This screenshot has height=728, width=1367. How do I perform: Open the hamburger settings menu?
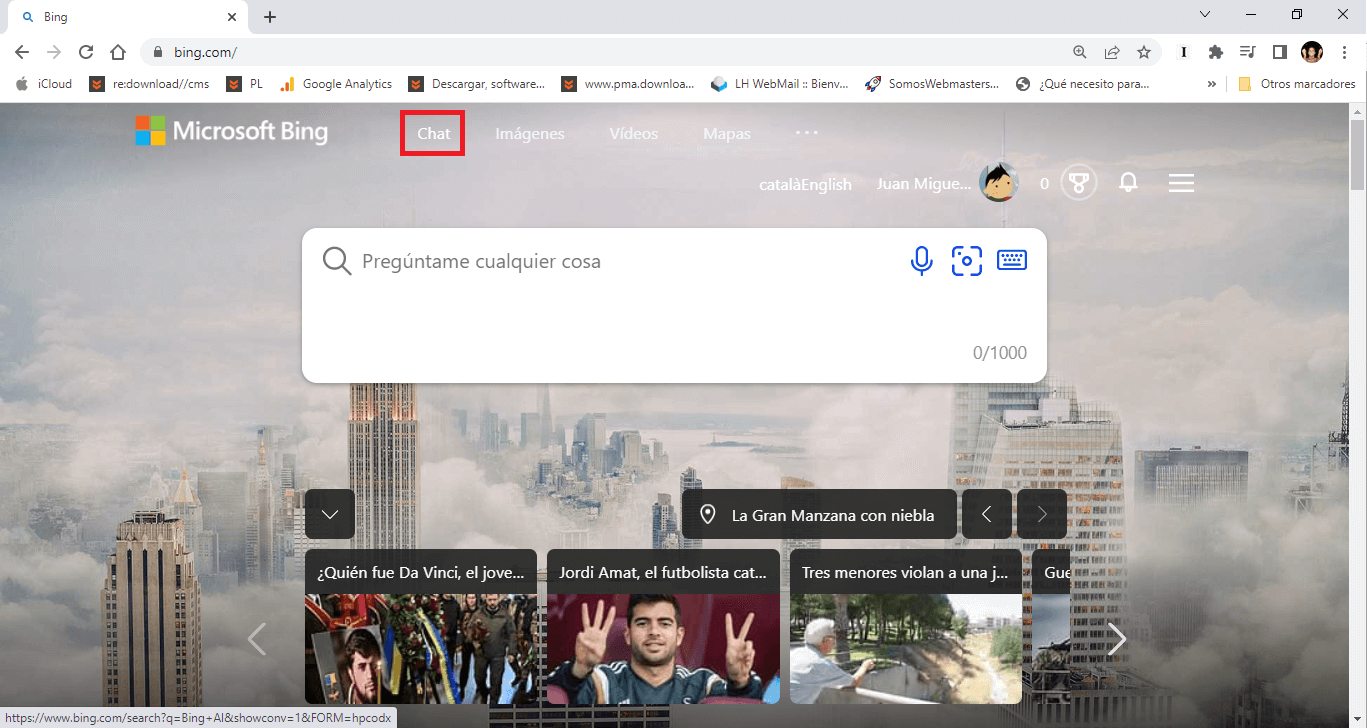pyautogui.click(x=1181, y=183)
